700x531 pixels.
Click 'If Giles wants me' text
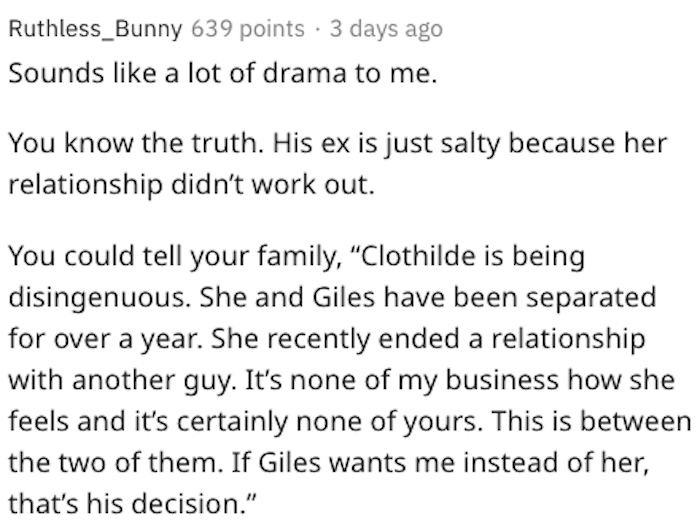[x=343, y=463]
